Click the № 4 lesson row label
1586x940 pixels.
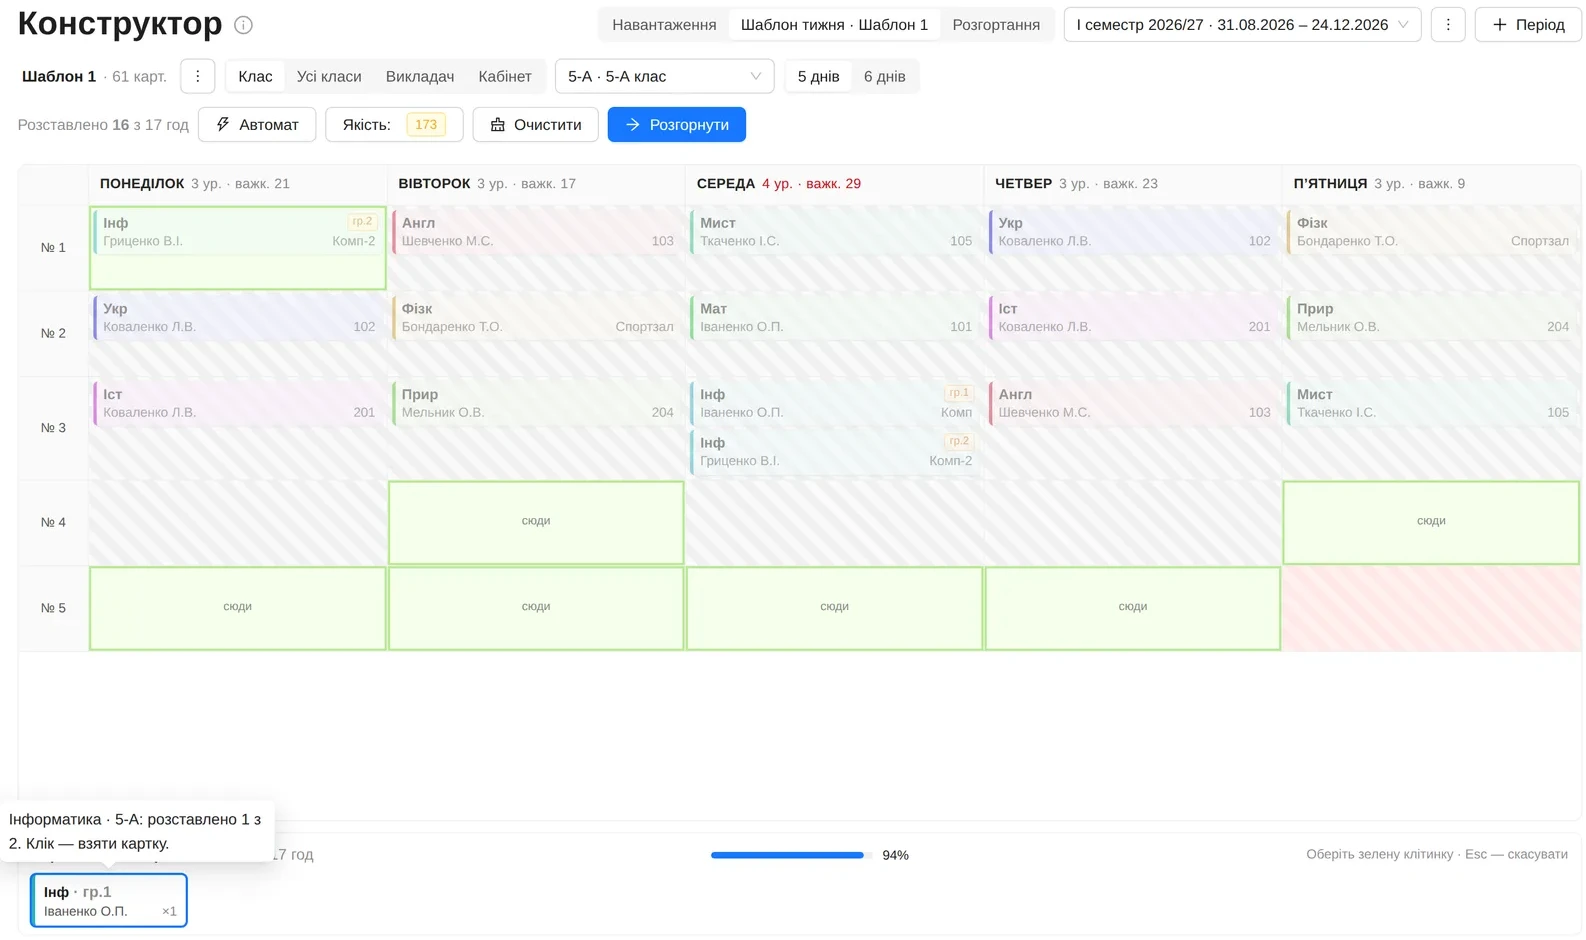click(x=53, y=522)
